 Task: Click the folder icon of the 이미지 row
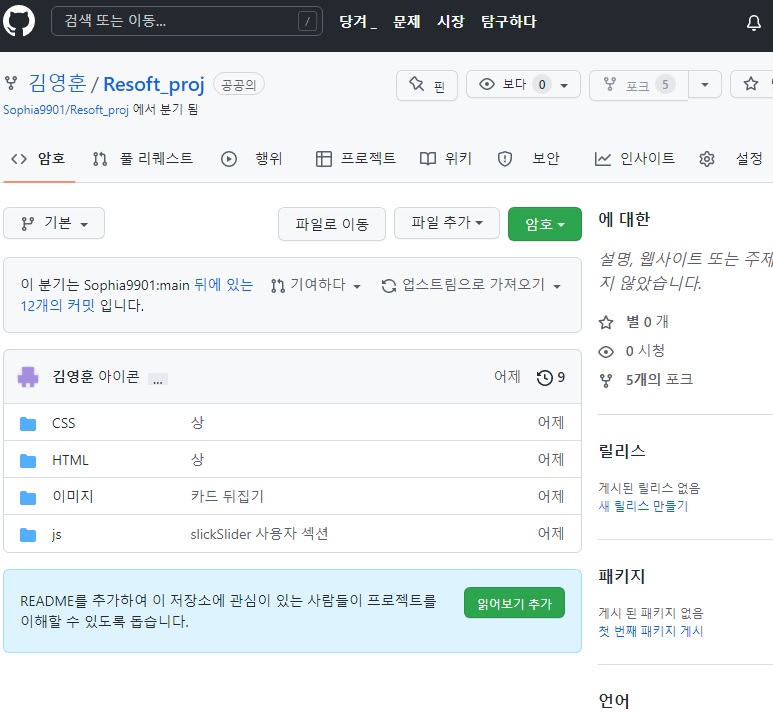[28, 498]
